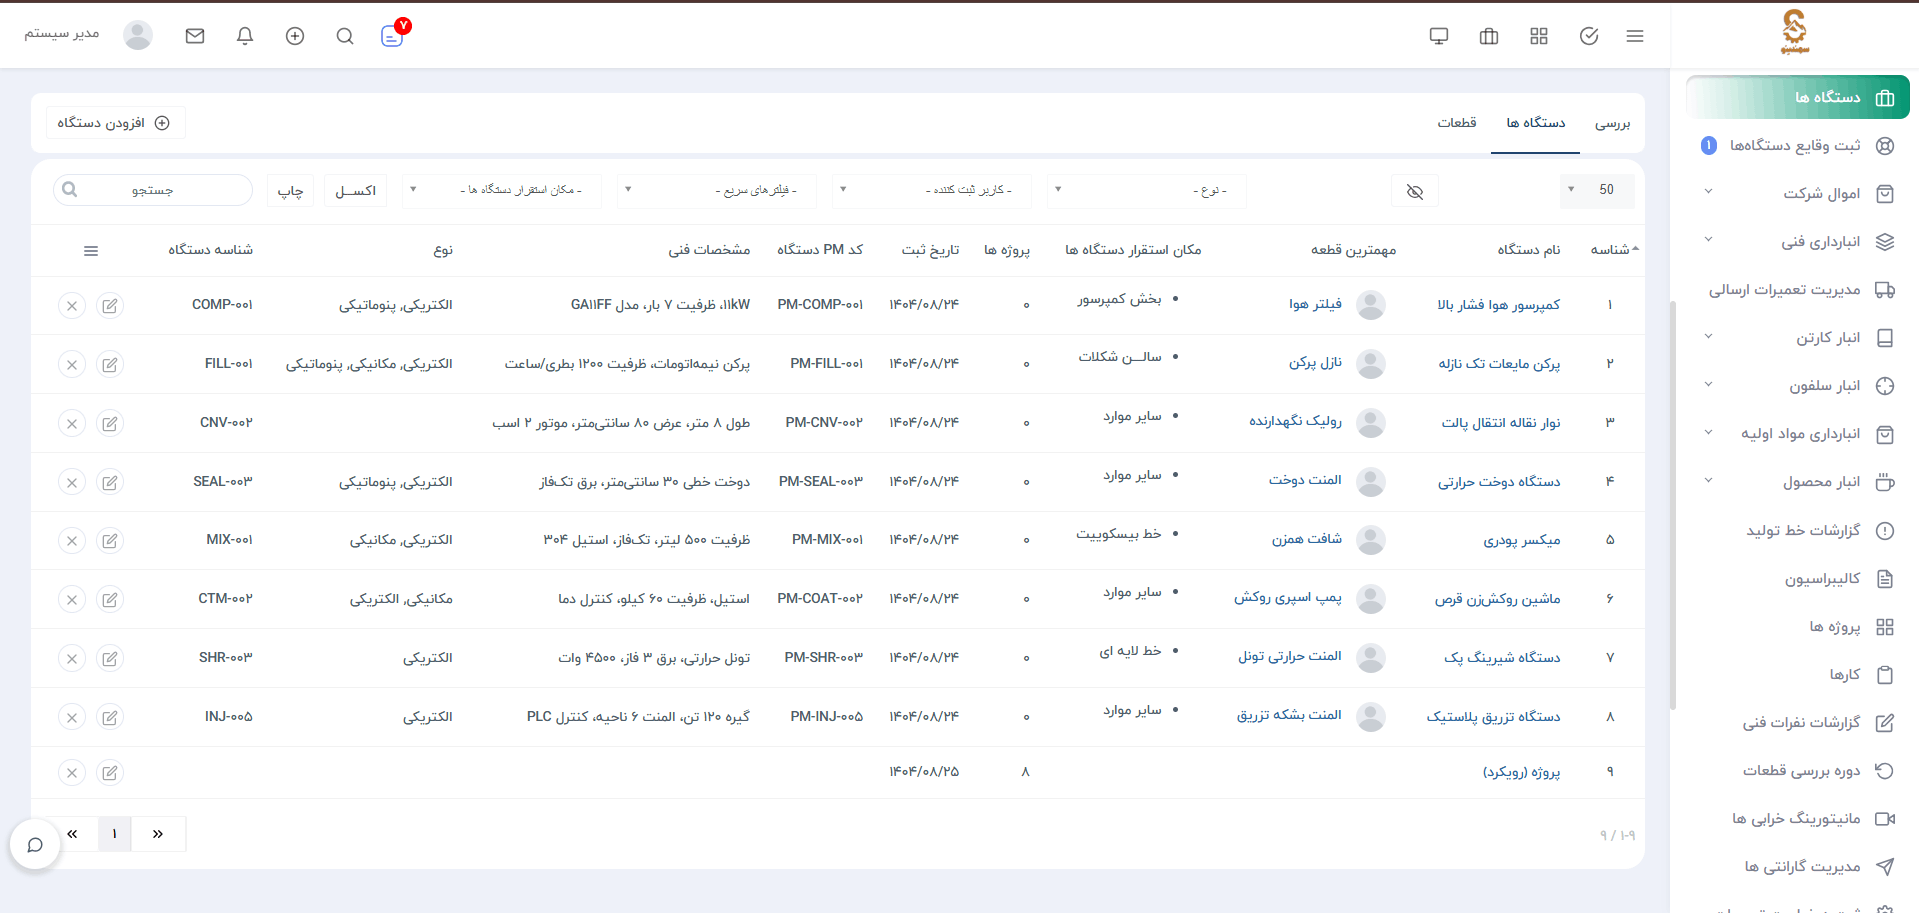Click the افزودن دستگاه add device button
Image resolution: width=1919 pixels, height=913 pixels.
pyautogui.click(x=115, y=123)
